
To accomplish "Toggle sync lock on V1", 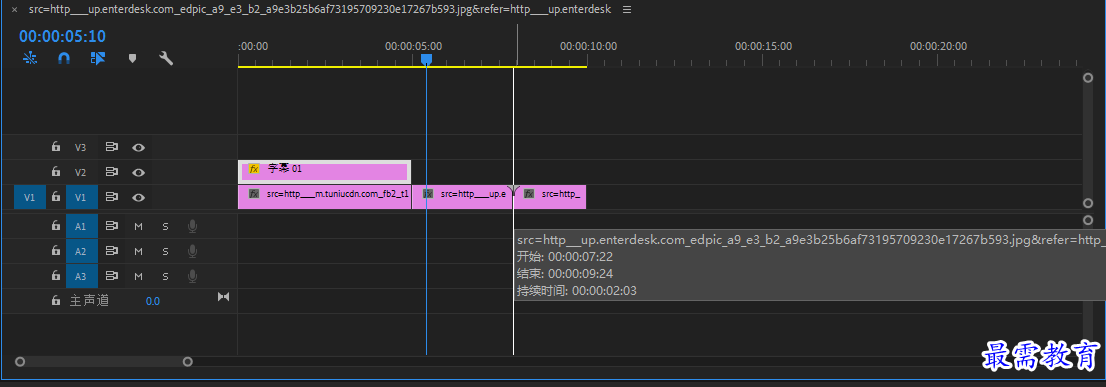I will 111,197.
